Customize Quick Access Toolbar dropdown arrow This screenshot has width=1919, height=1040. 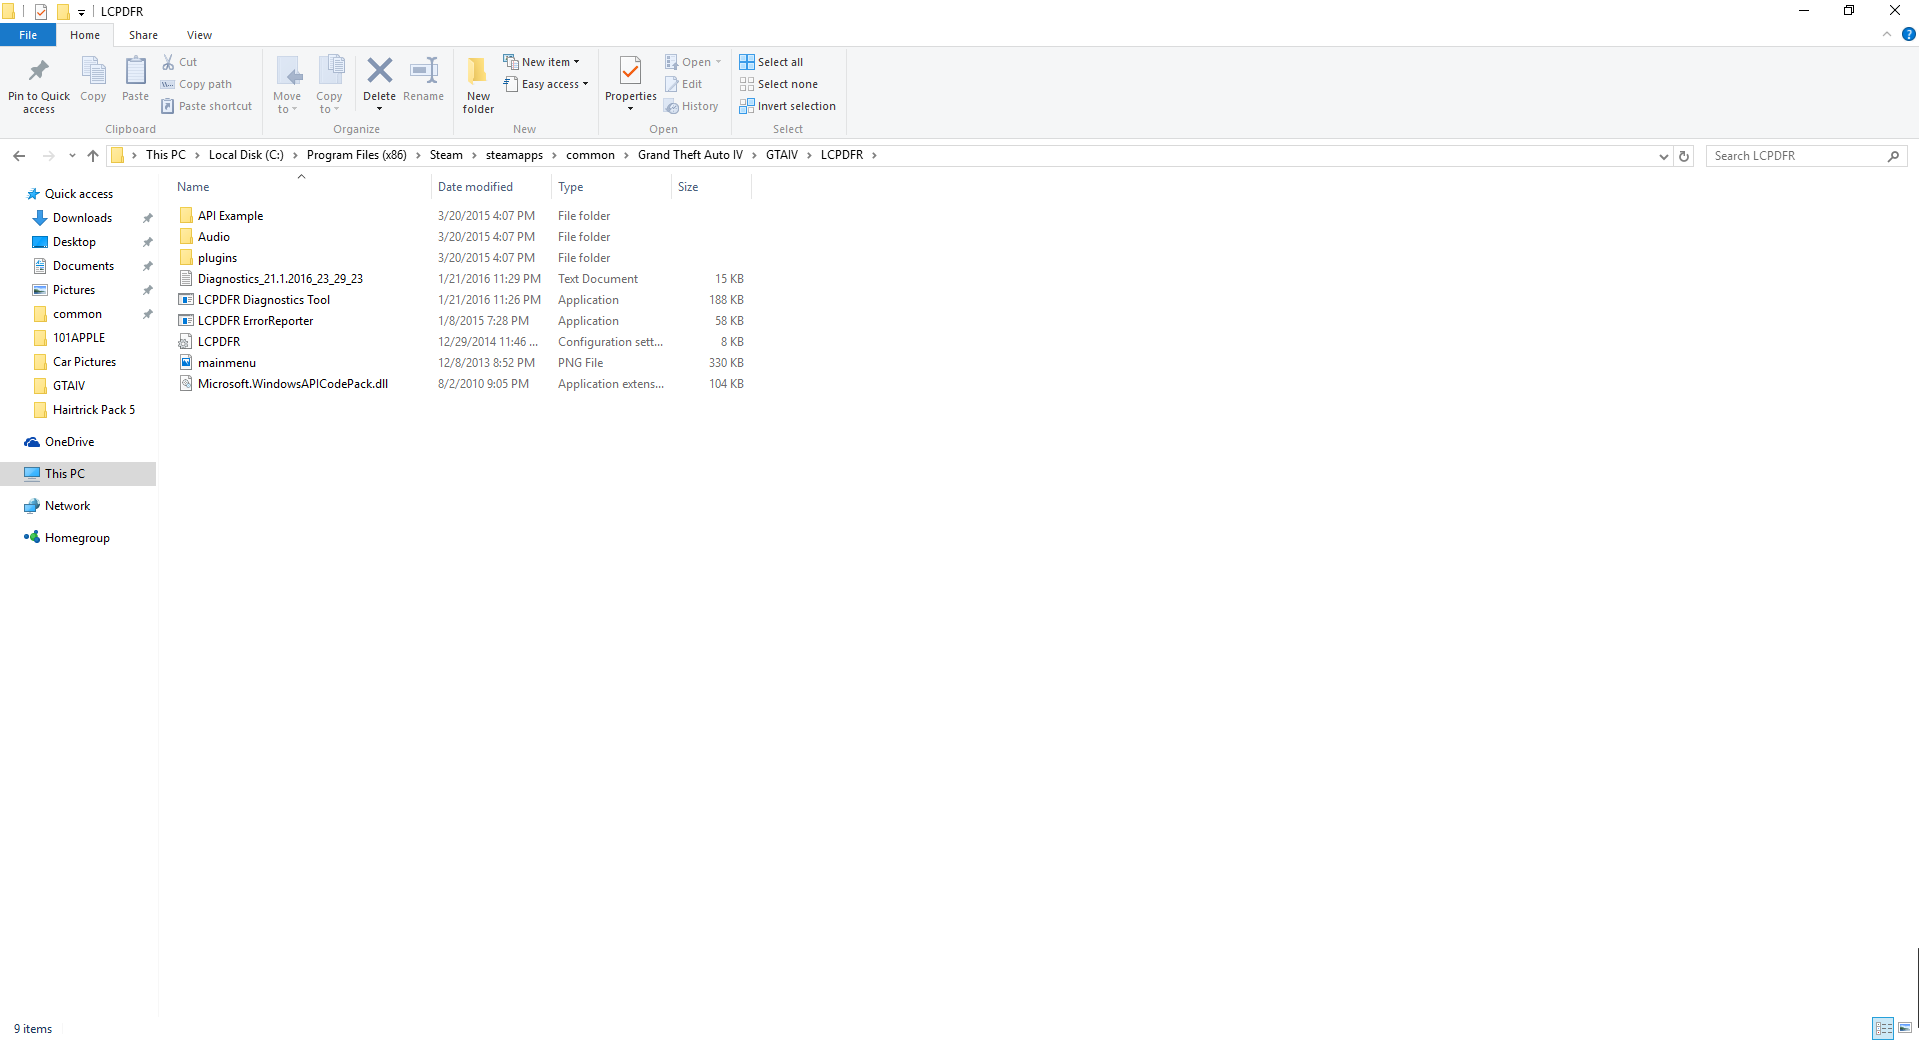click(x=81, y=12)
